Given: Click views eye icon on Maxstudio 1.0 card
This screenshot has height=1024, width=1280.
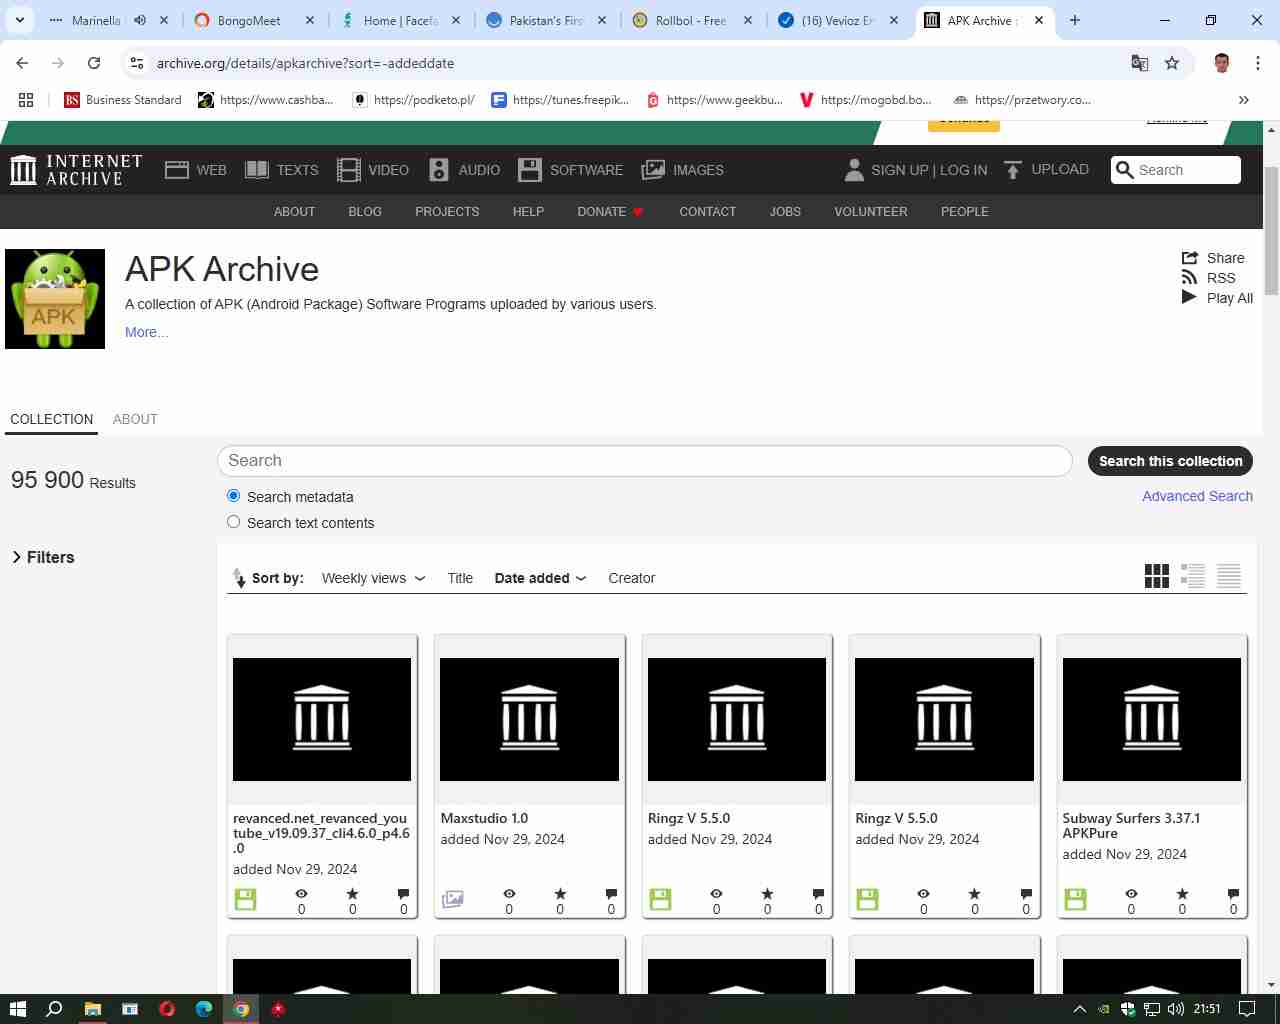Looking at the screenshot, I should click(509, 893).
